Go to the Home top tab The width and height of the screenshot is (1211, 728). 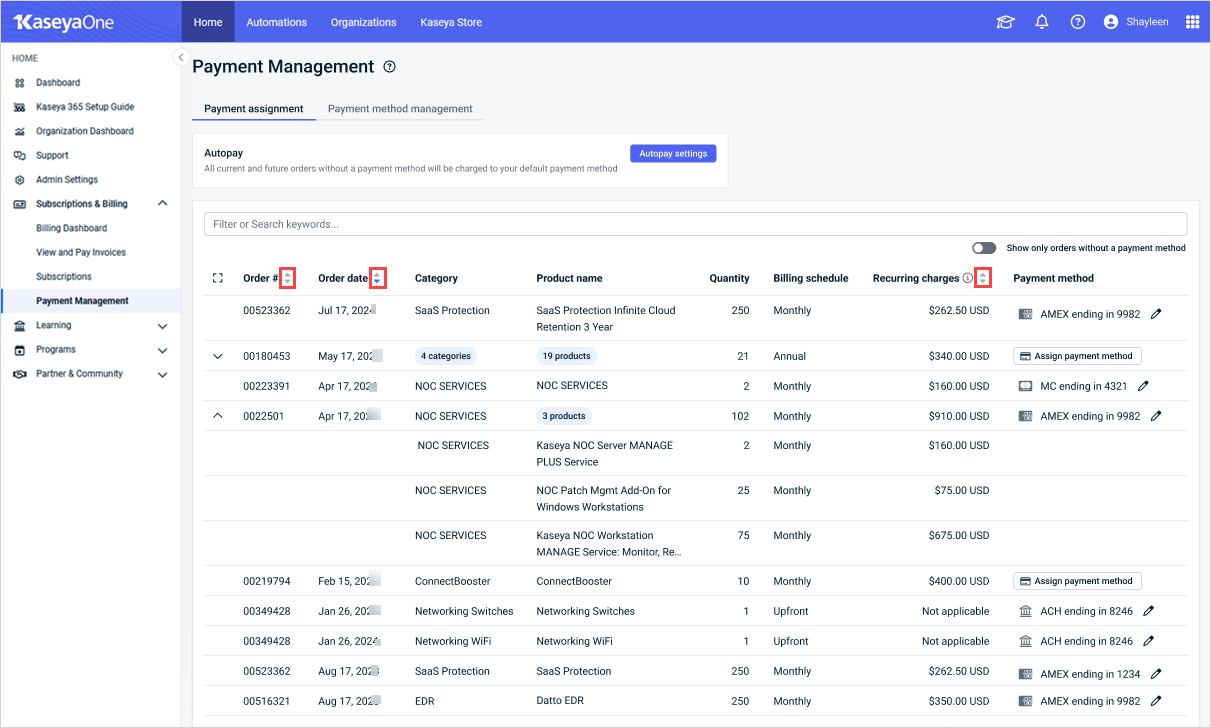208,22
